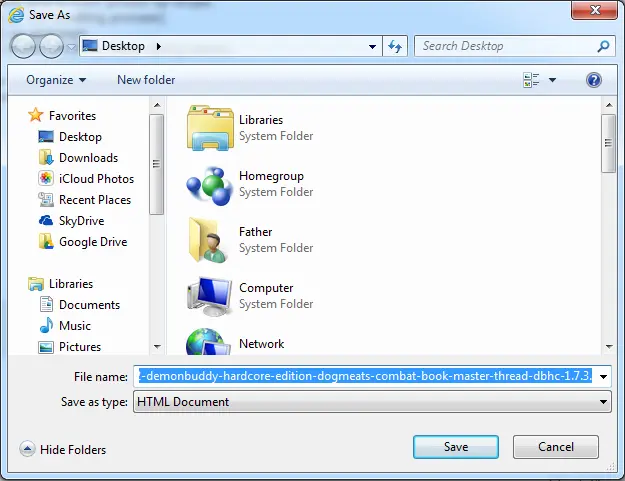Click the Father user folder icon
This screenshot has width=625, height=481.
tap(209, 239)
